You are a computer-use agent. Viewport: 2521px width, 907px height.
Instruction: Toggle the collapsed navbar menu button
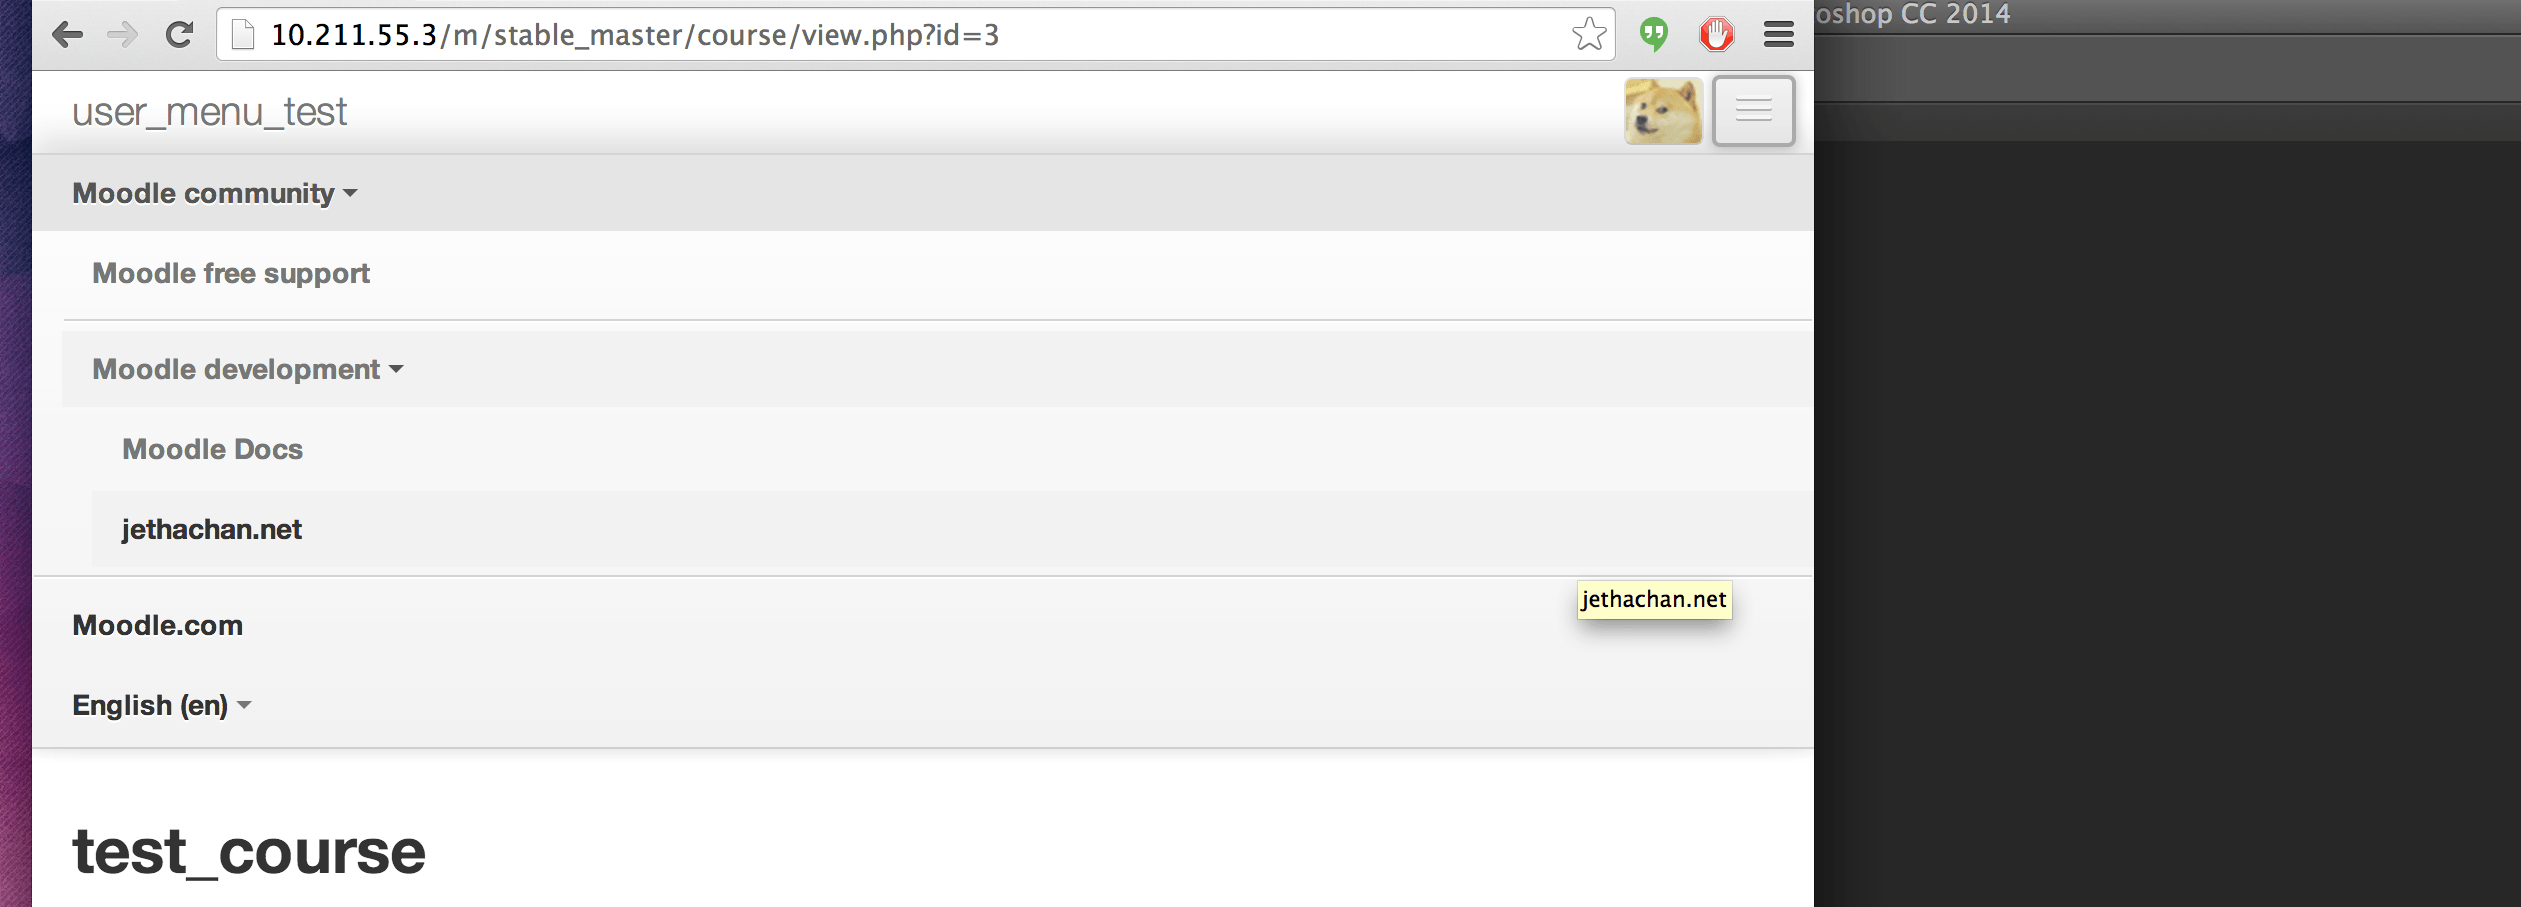pyautogui.click(x=1754, y=110)
